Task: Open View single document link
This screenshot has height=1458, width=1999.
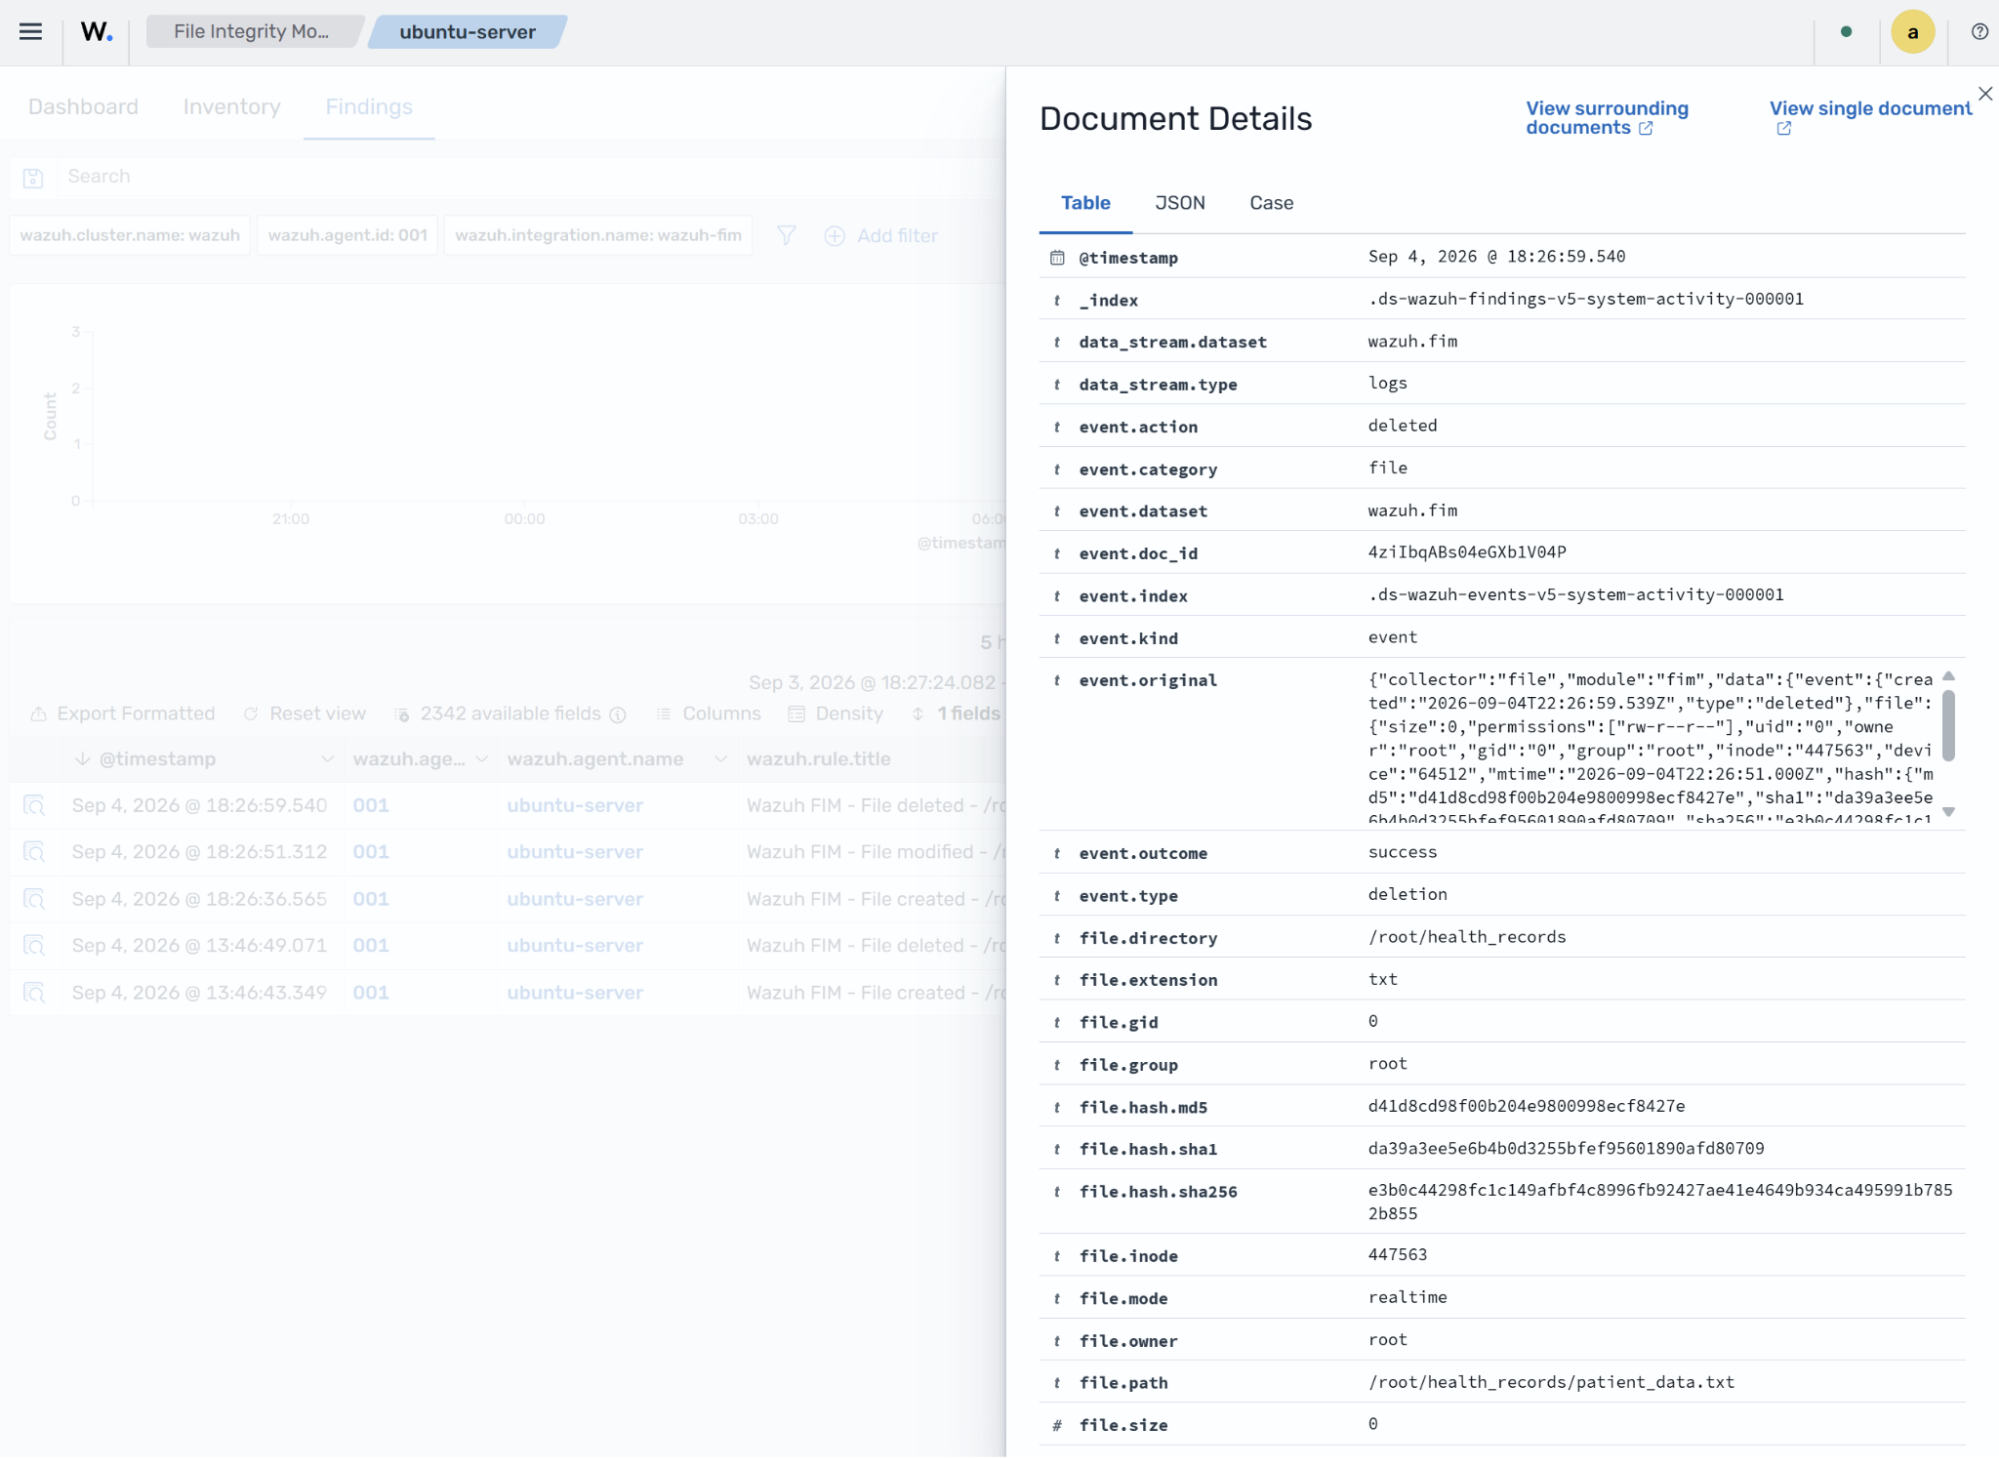Action: tap(1870, 117)
